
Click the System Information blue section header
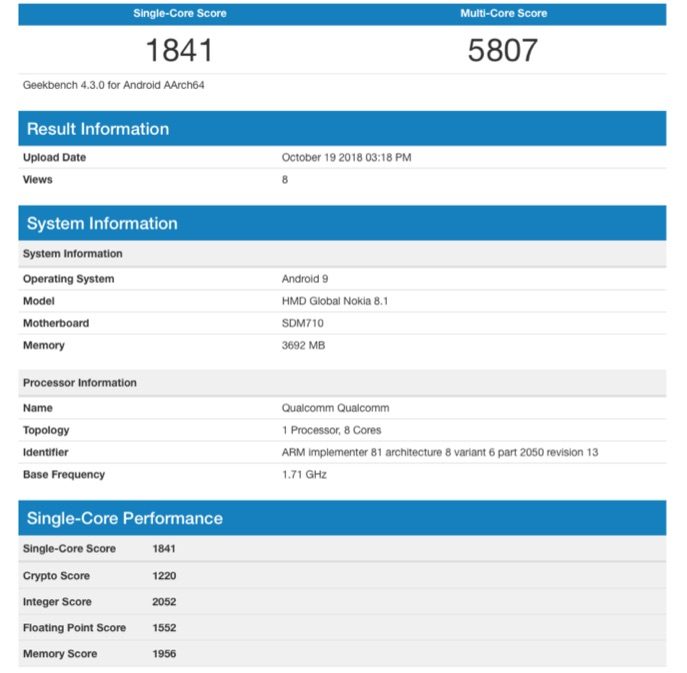[x=102, y=224]
